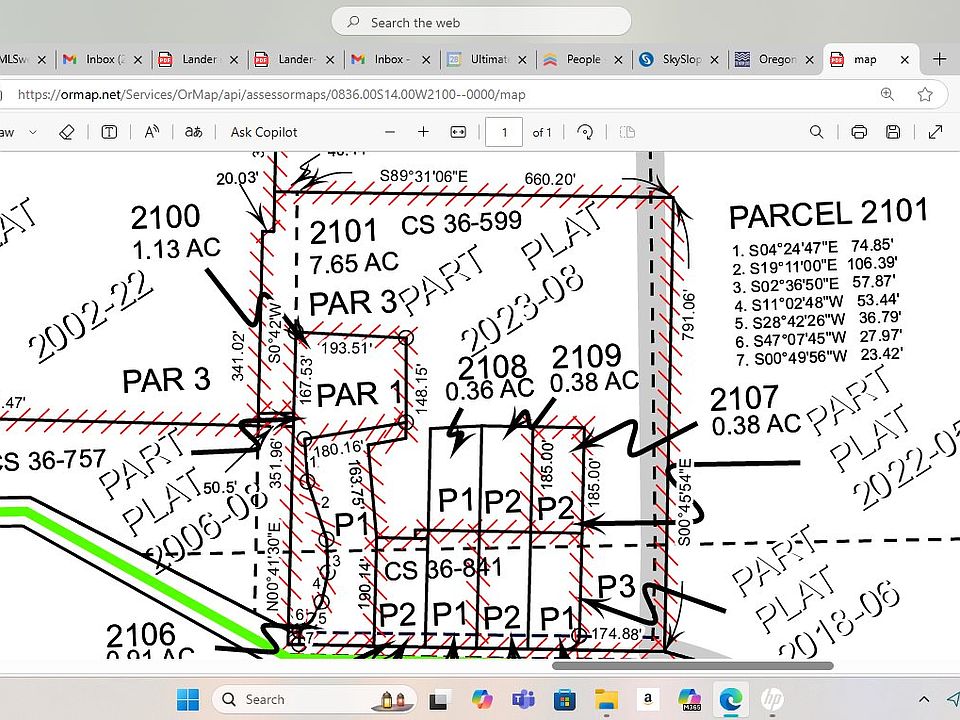
Task: Open the HP app on taskbar
Action: tap(772, 699)
